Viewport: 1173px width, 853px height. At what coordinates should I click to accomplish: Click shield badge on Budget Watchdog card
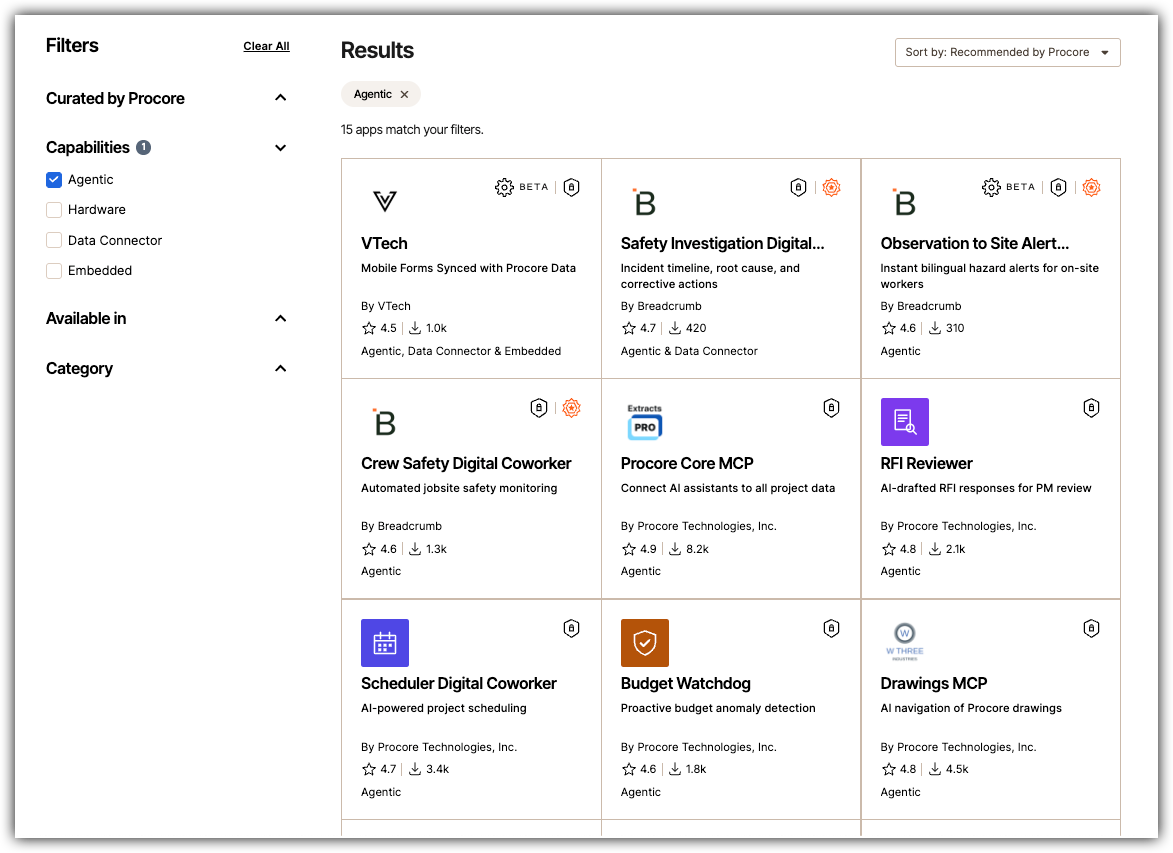pyautogui.click(x=831, y=629)
